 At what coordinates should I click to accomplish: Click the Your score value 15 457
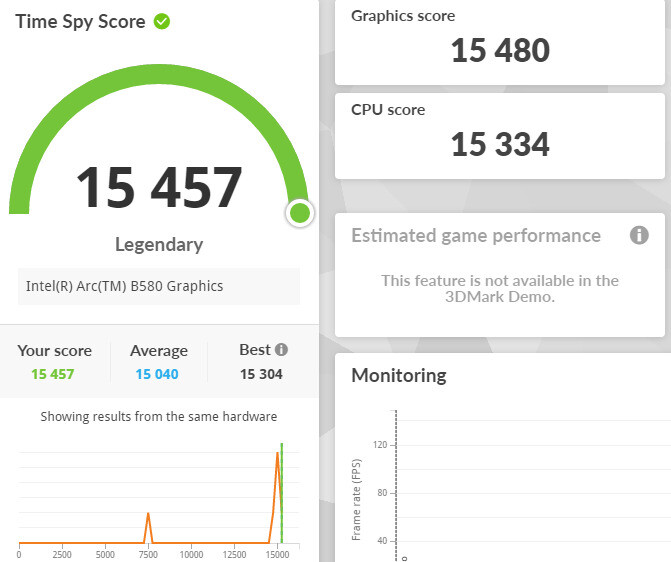53,374
